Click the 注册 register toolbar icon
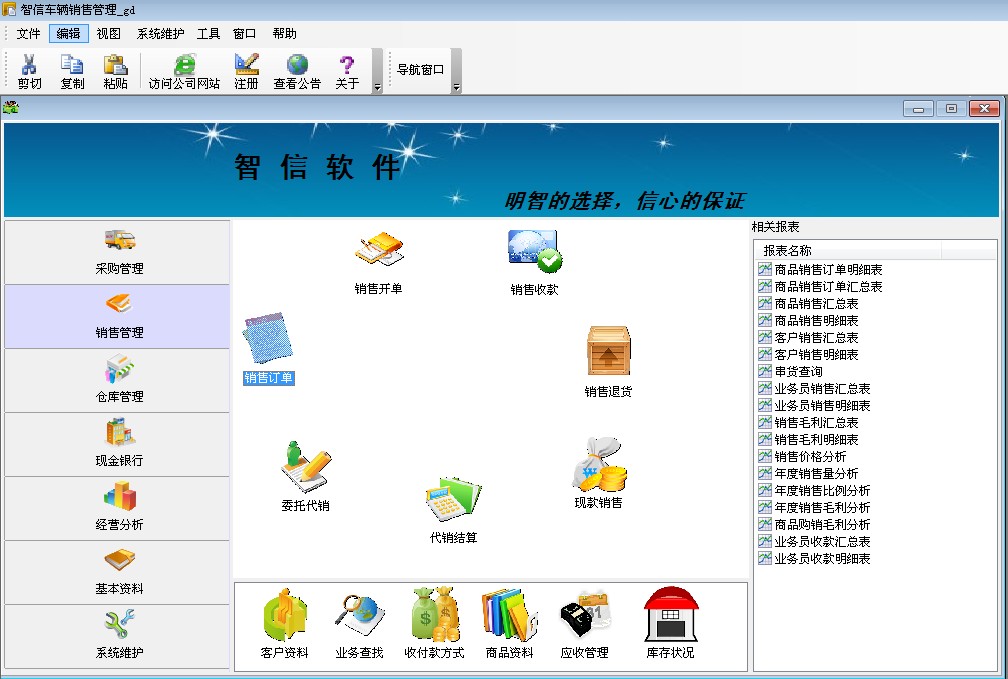The height and width of the screenshot is (679, 1008). coord(246,71)
